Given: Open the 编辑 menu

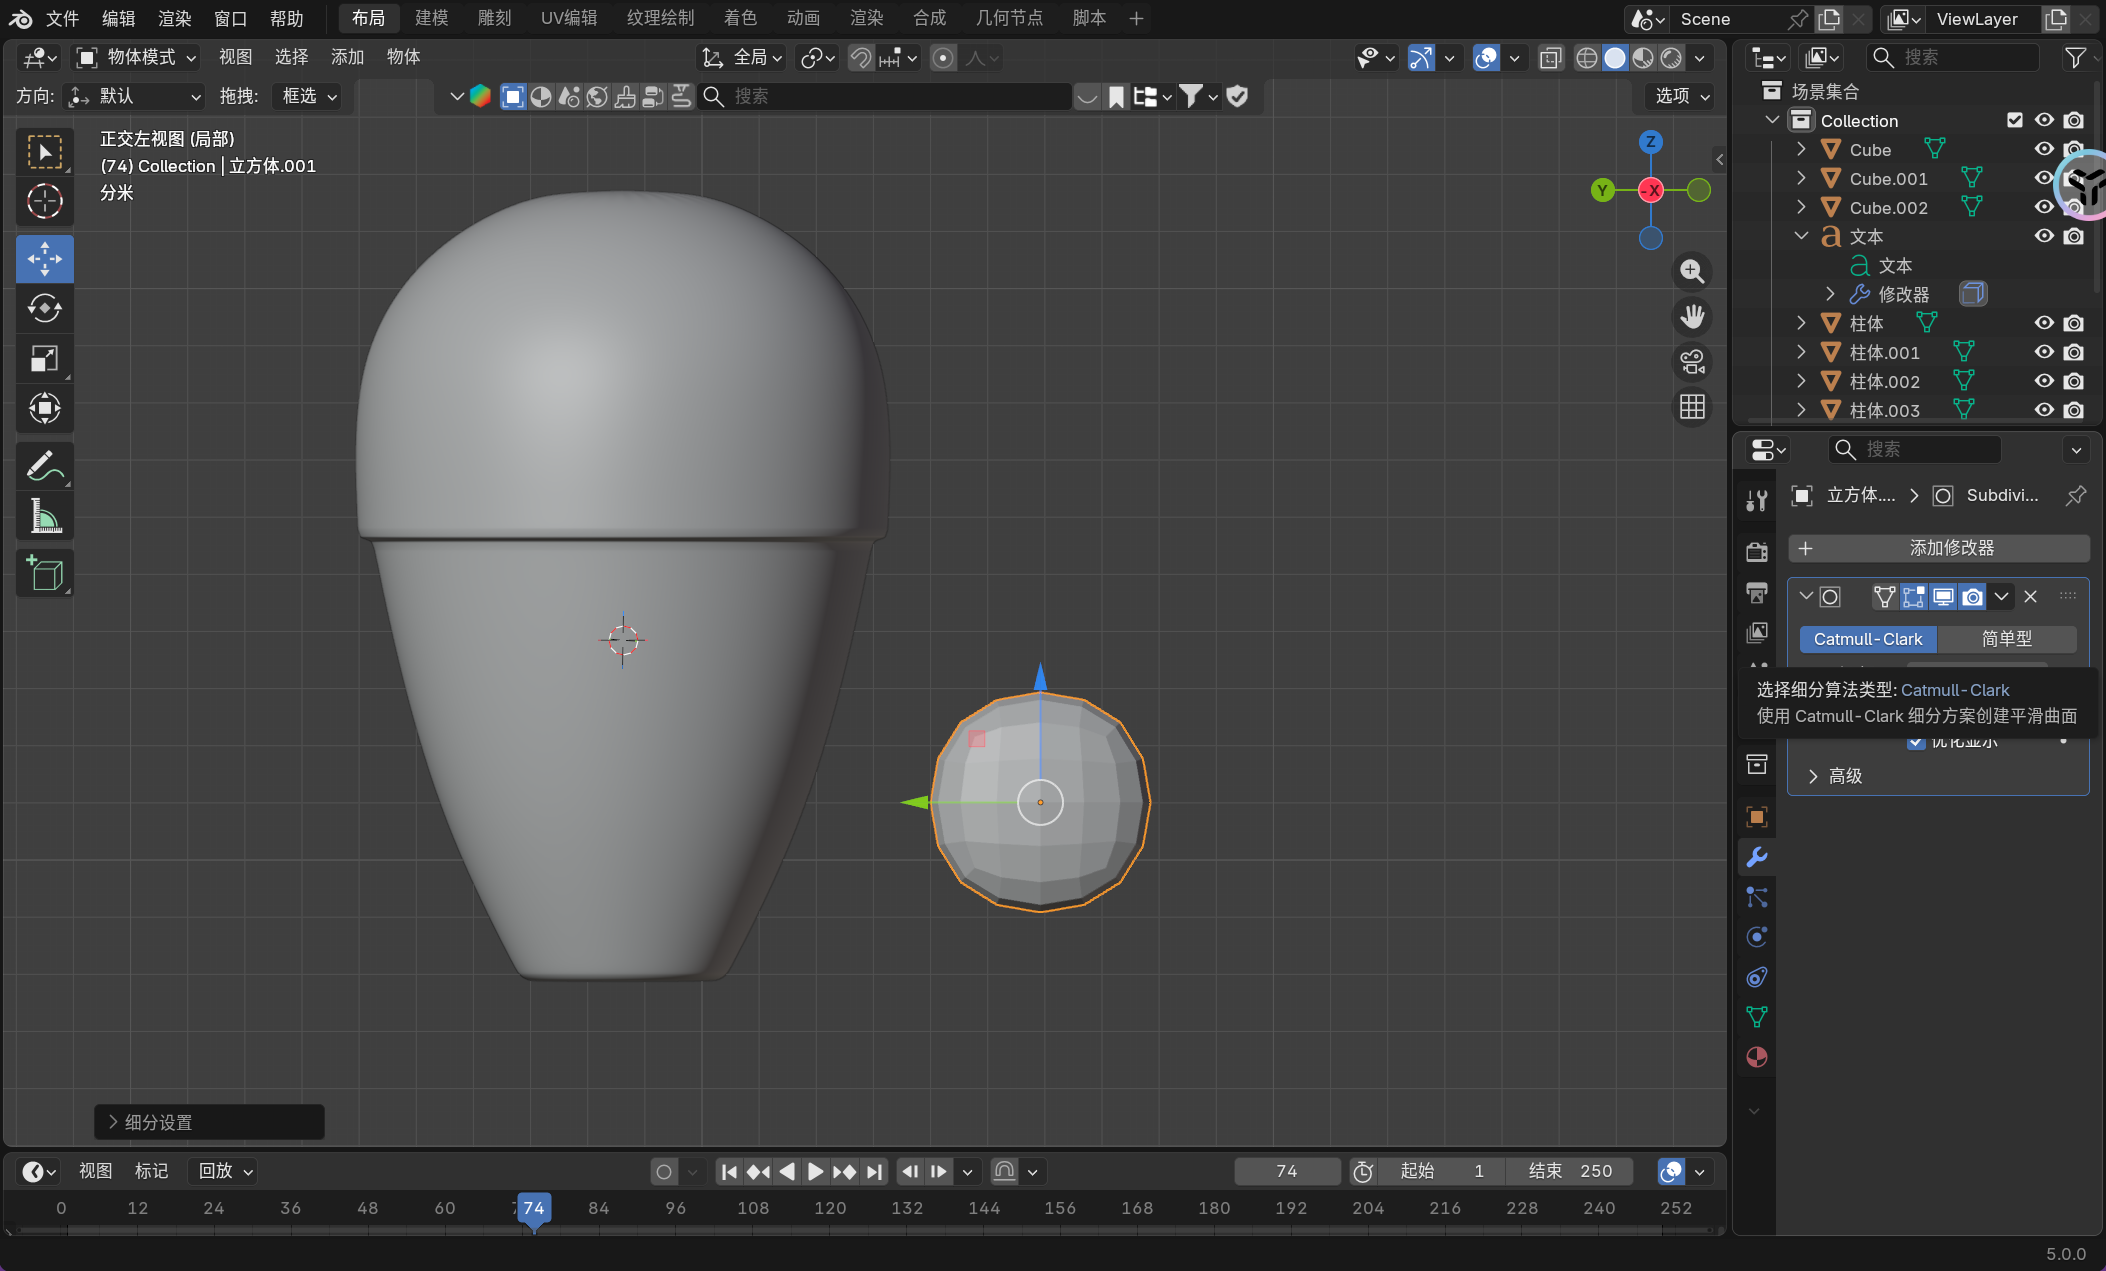Looking at the screenshot, I should point(118,18).
